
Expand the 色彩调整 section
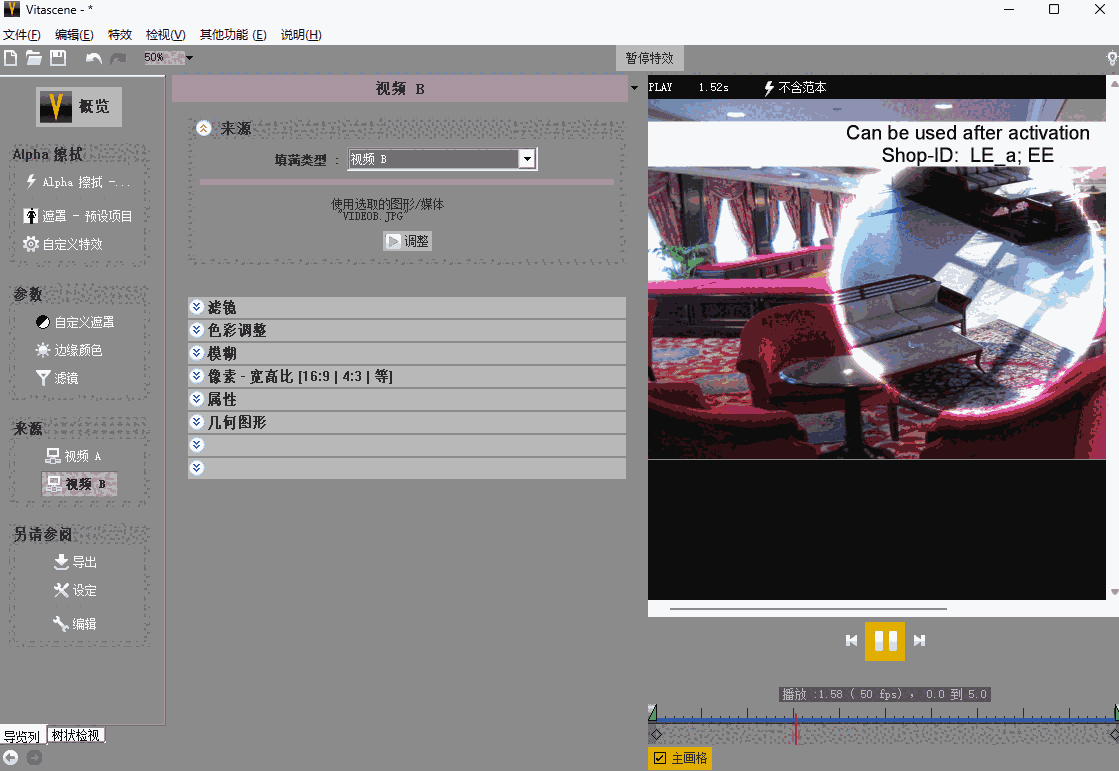point(197,331)
